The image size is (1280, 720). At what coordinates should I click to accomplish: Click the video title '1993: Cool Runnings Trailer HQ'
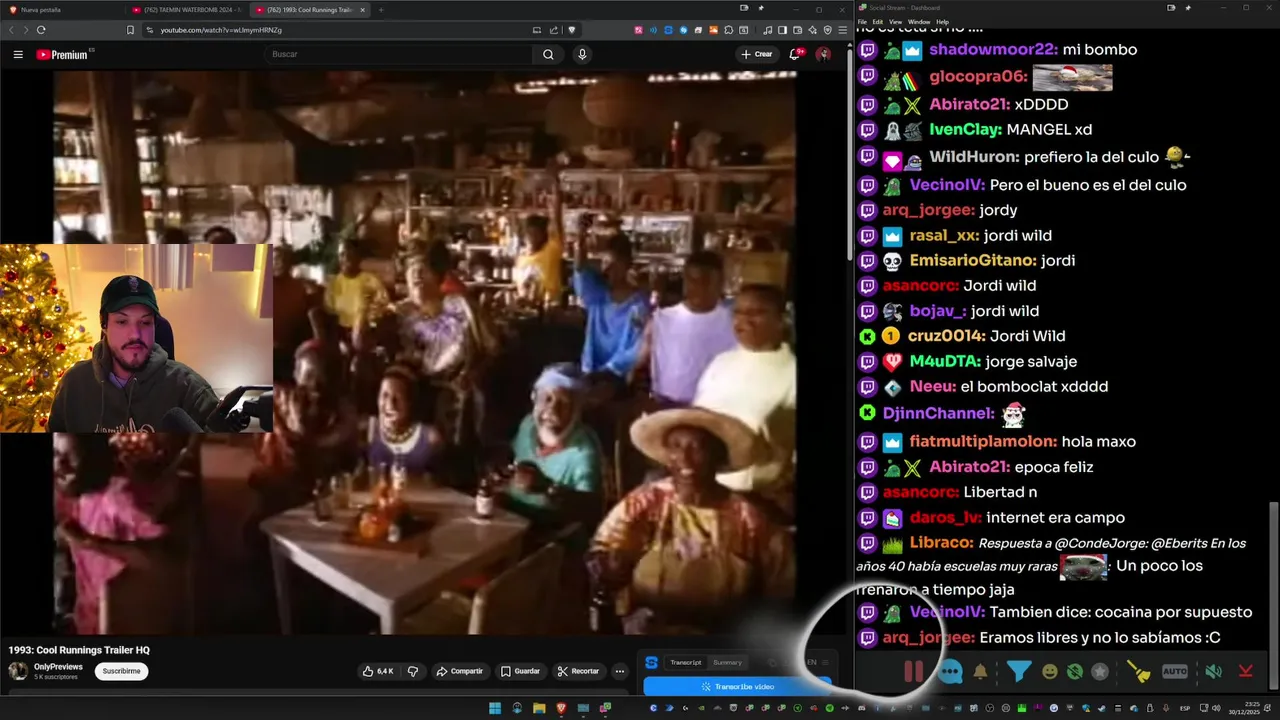pos(79,650)
